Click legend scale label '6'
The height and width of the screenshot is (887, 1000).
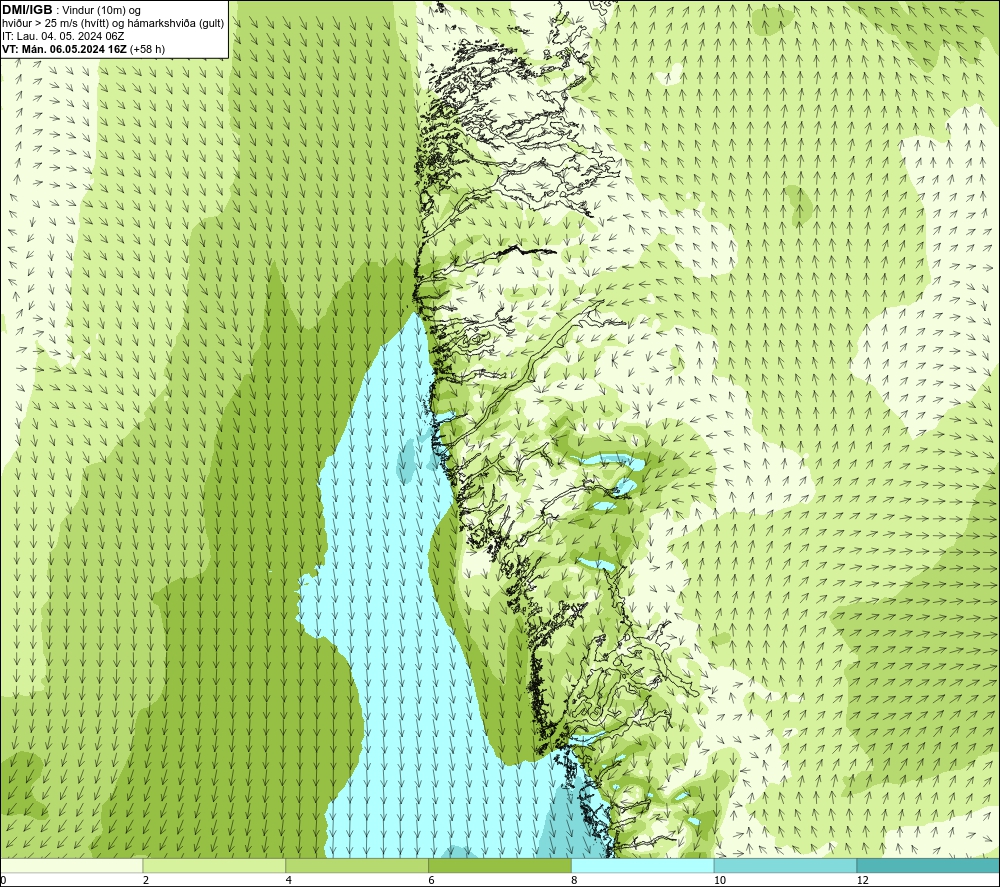pyautogui.click(x=432, y=881)
